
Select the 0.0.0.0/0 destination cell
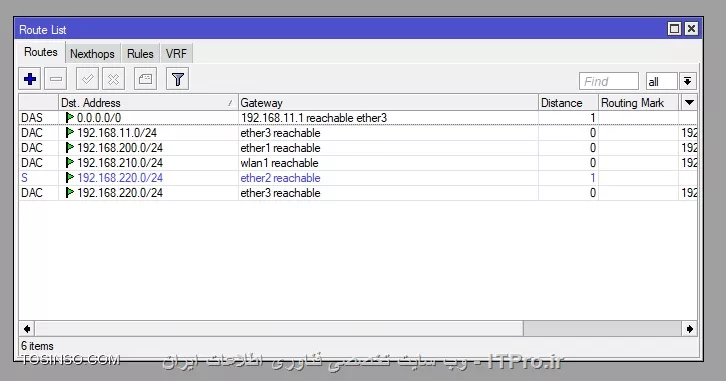coord(148,118)
